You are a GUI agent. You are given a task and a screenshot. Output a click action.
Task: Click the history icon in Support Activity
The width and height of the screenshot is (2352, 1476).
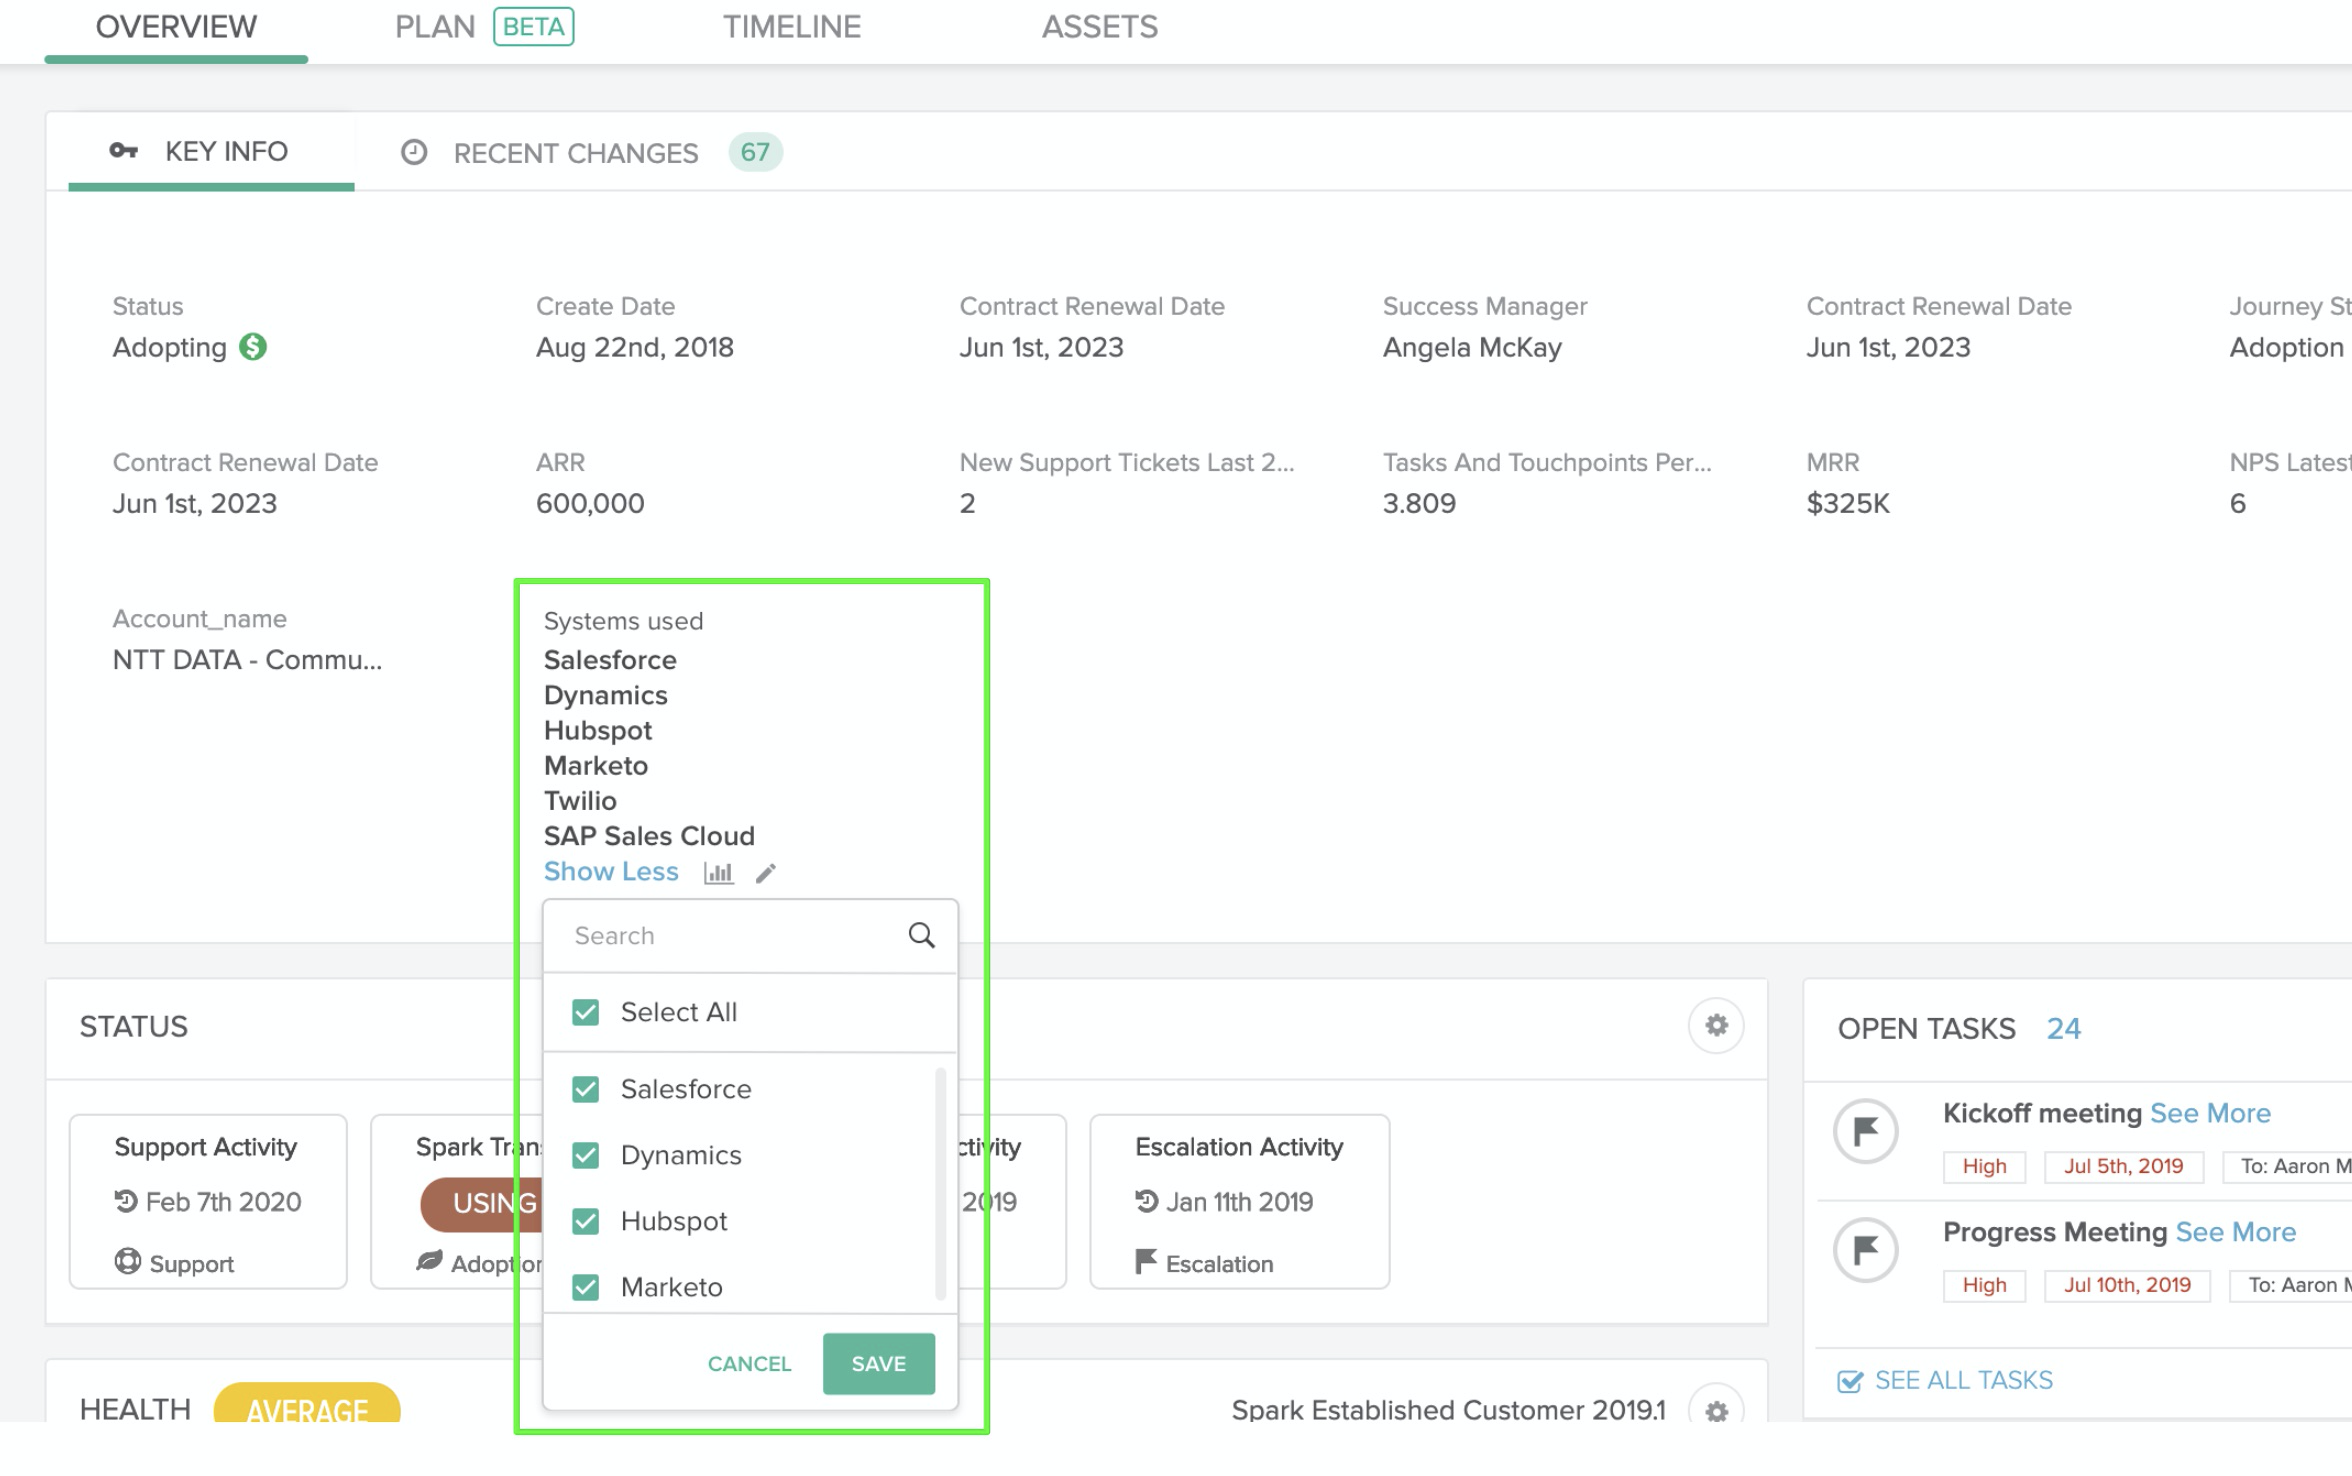(x=125, y=1201)
